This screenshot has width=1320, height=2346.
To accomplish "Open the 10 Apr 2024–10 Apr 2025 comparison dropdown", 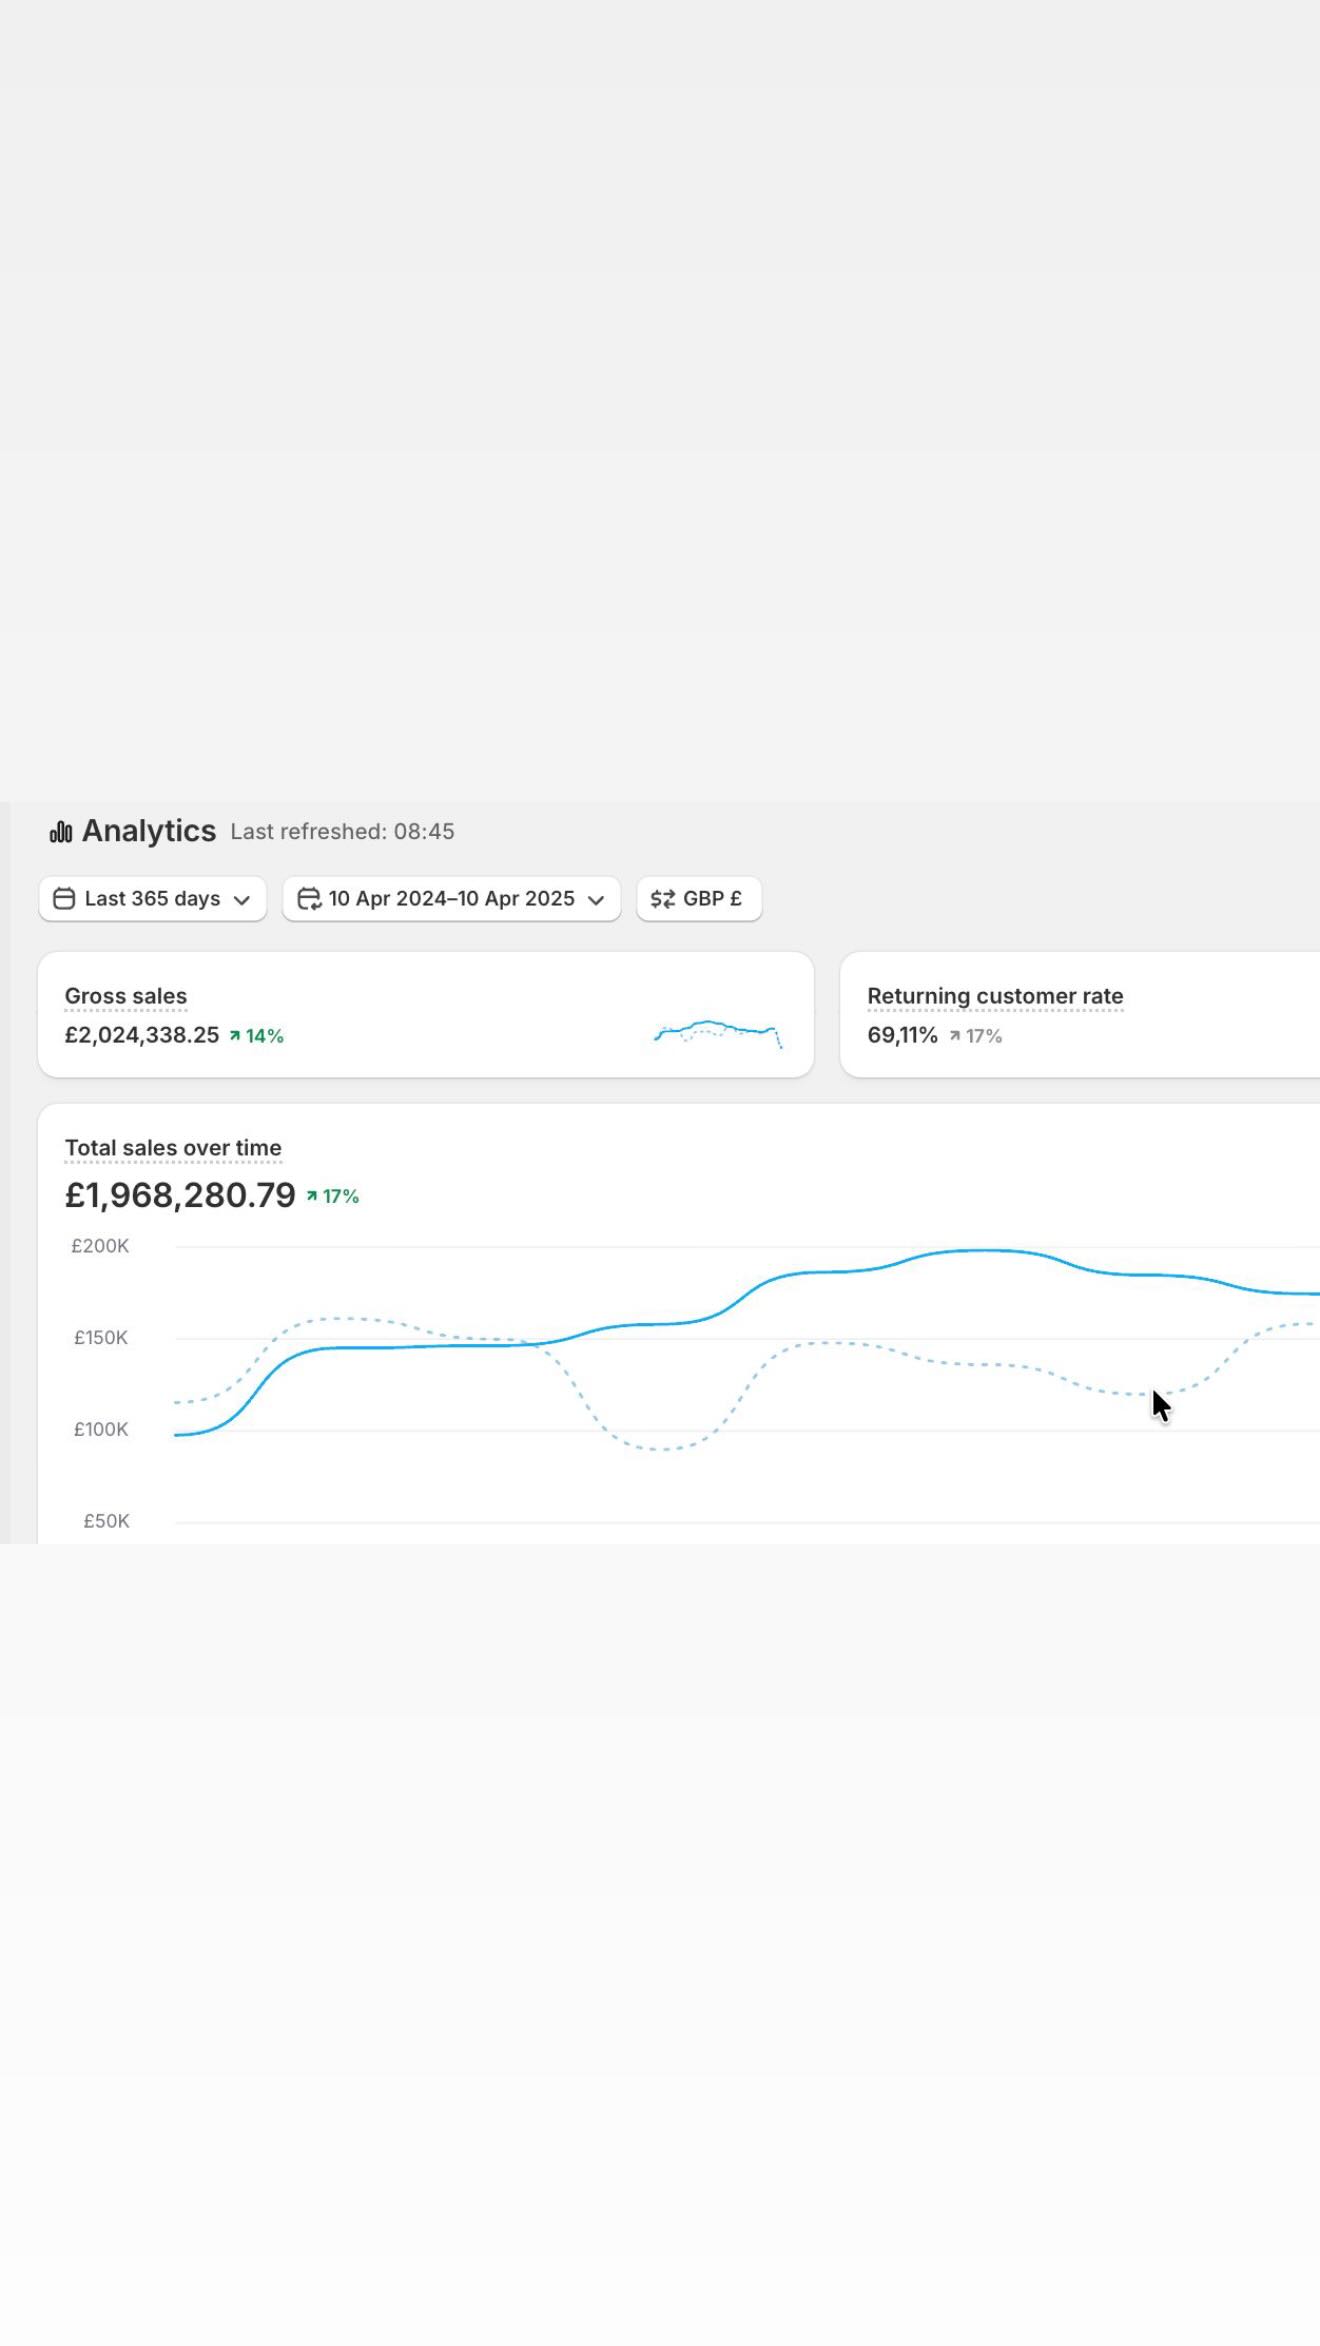I will [452, 899].
